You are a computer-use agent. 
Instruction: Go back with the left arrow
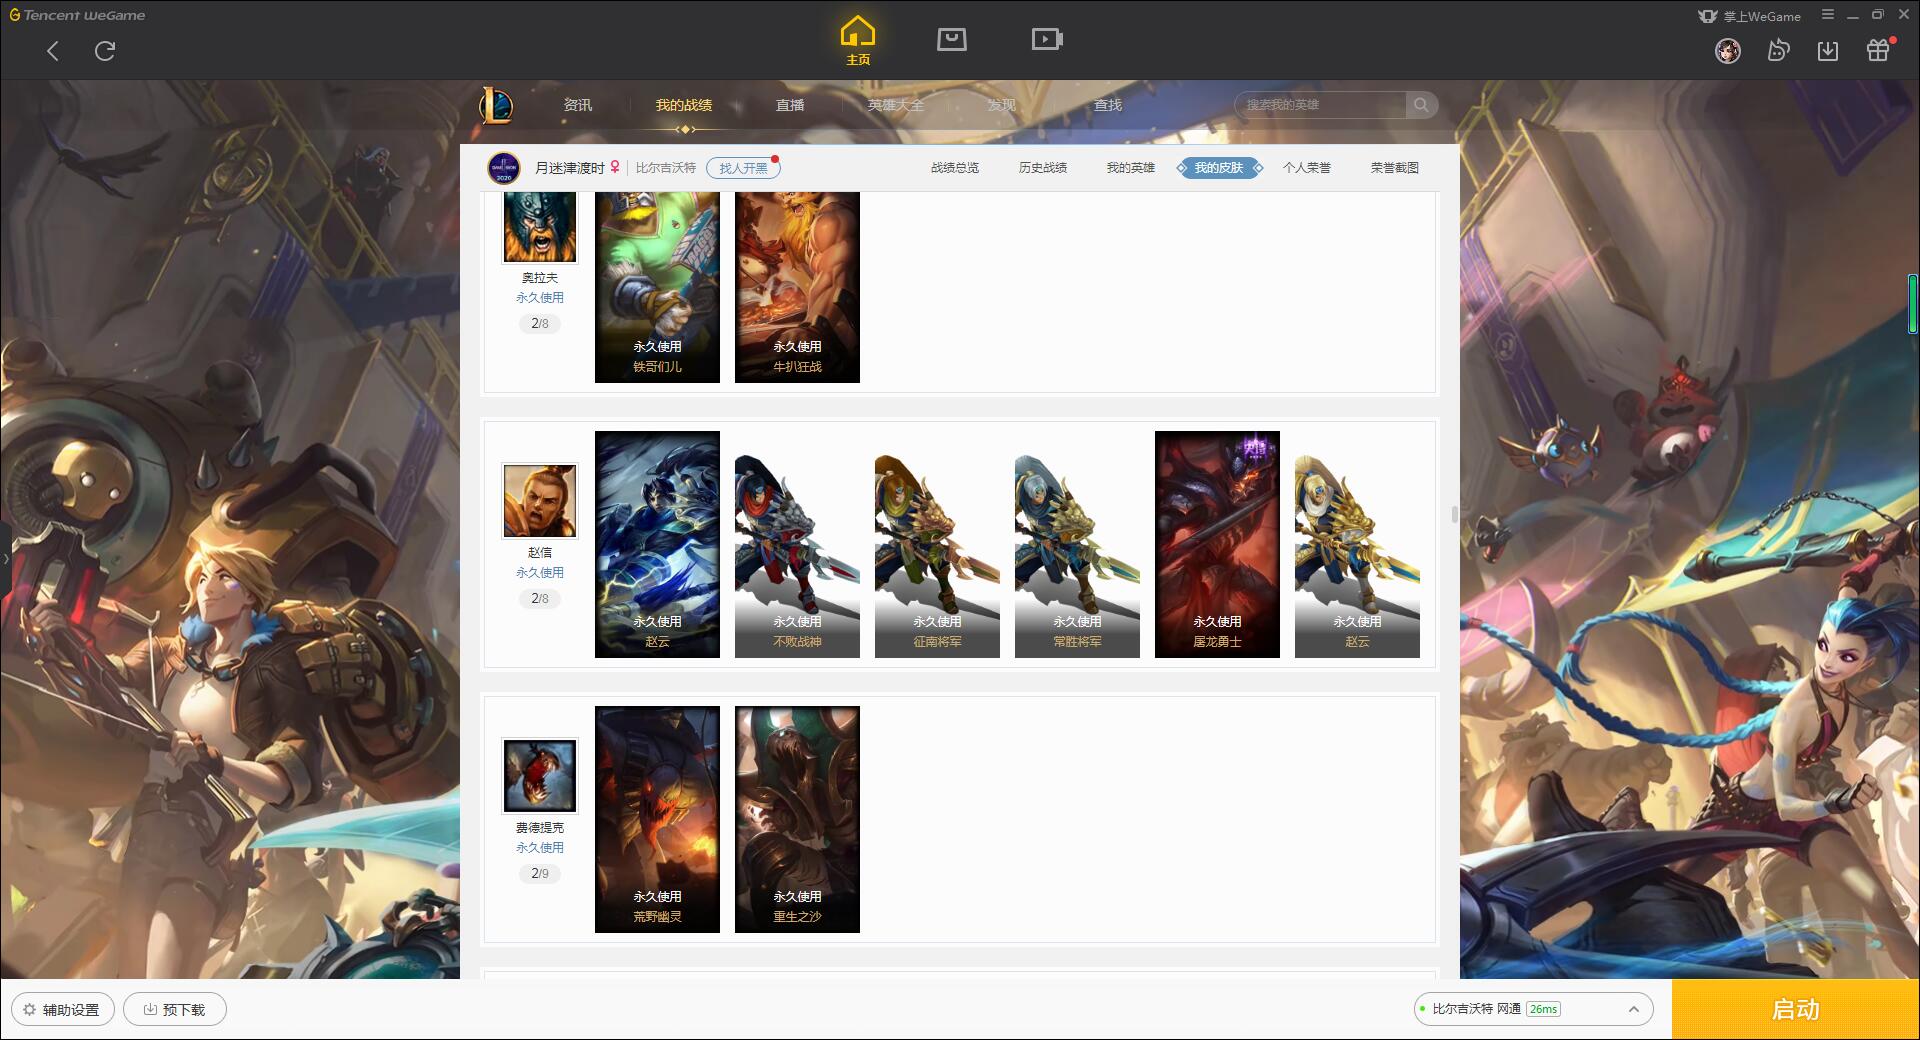[x=53, y=51]
